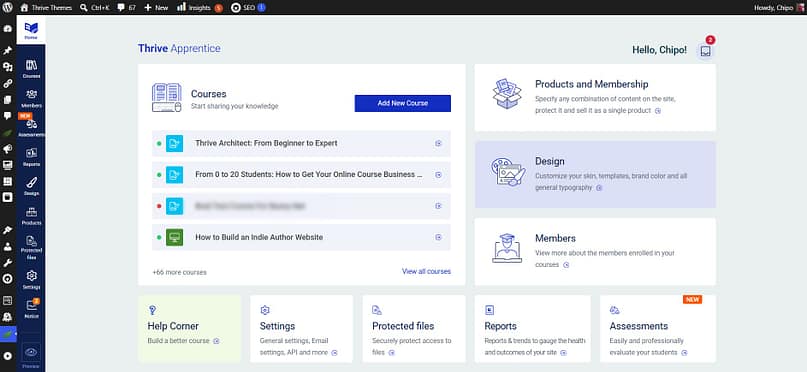Open the Protected files card
Image resolution: width=807 pixels, height=372 pixels.
[x=414, y=329]
